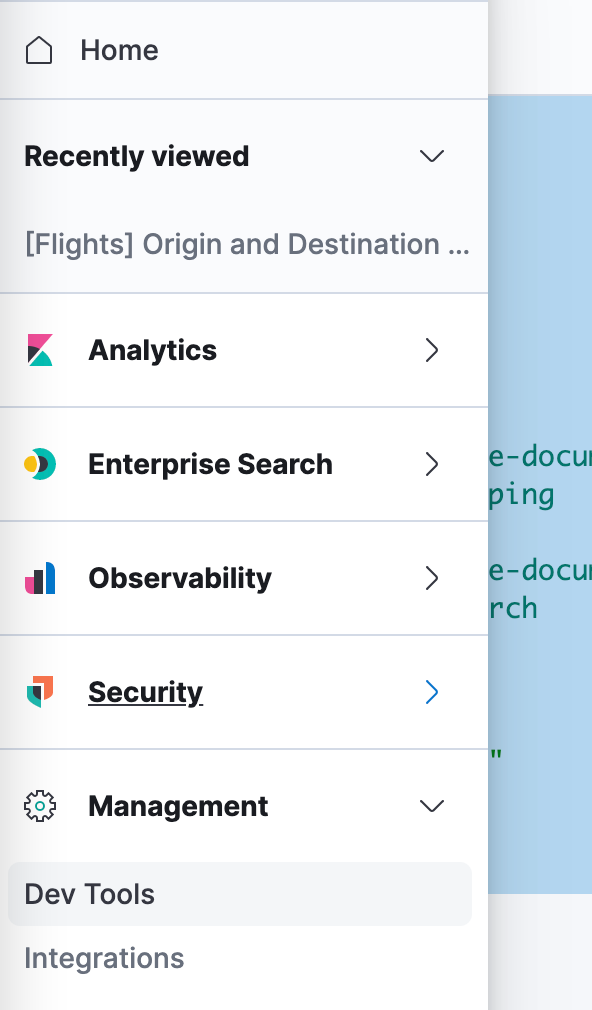Collapse the Management section chevron
This screenshot has width=592, height=1010.
coord(432,806)
